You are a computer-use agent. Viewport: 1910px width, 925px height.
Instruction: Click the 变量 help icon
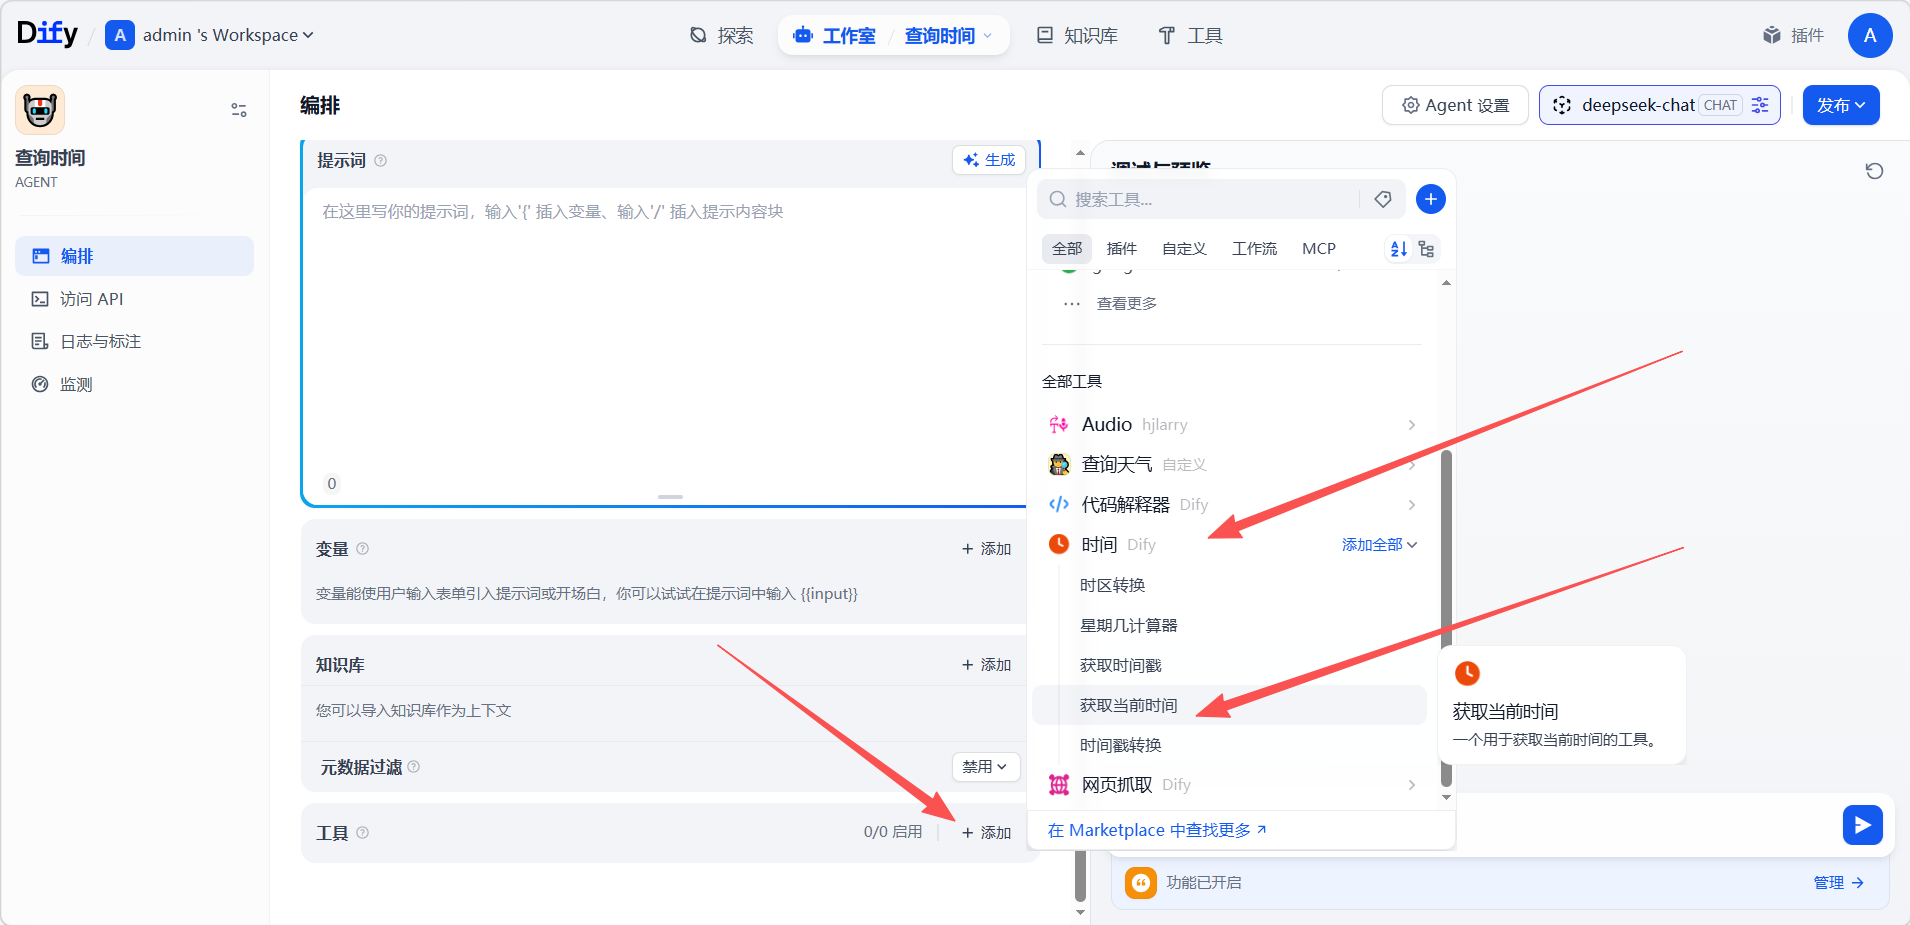coord(363,549)
